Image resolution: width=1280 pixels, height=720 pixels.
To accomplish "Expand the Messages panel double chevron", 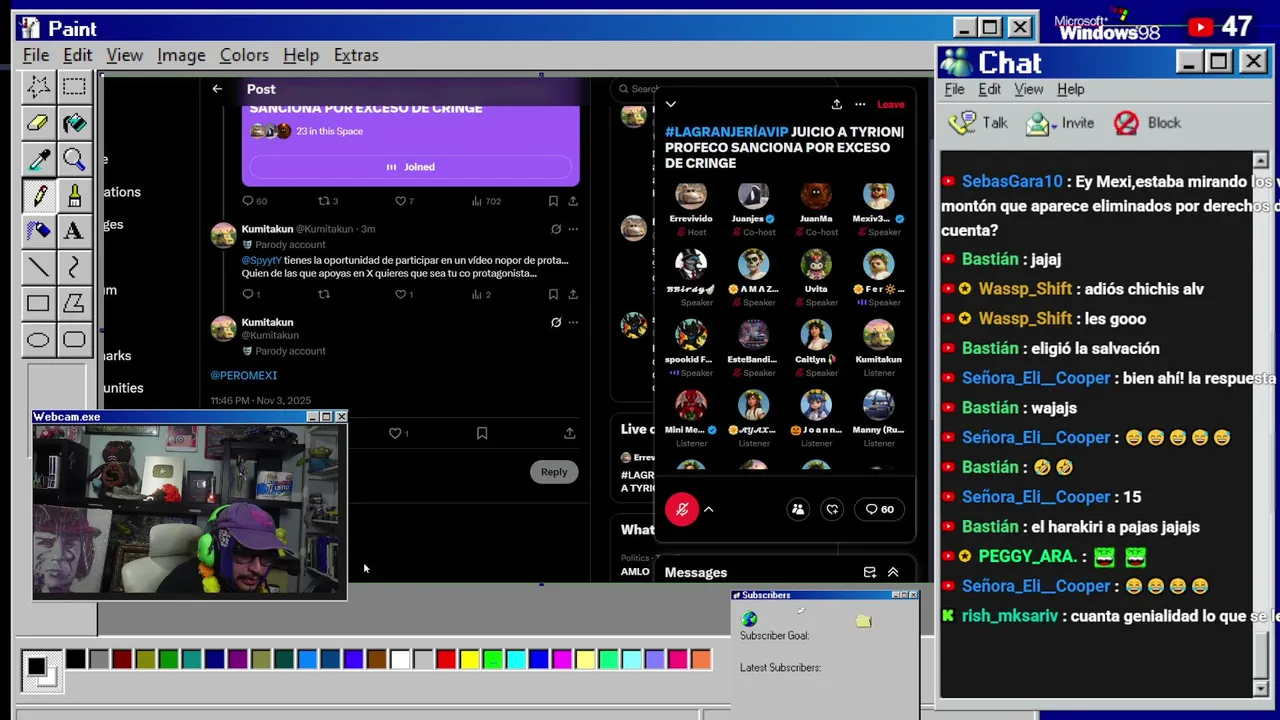I will tap(893, 572).
